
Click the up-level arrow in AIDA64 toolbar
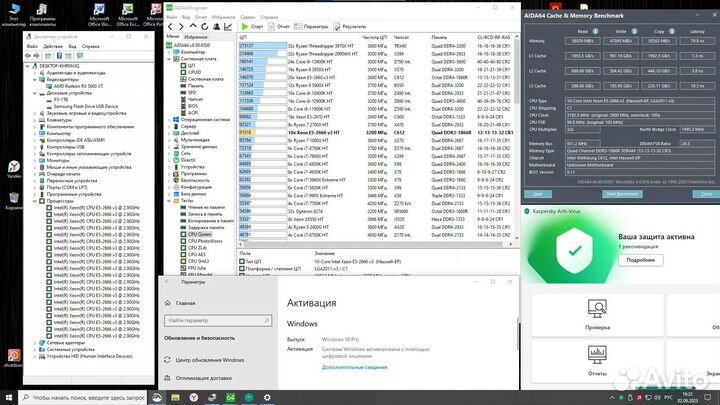193,27
